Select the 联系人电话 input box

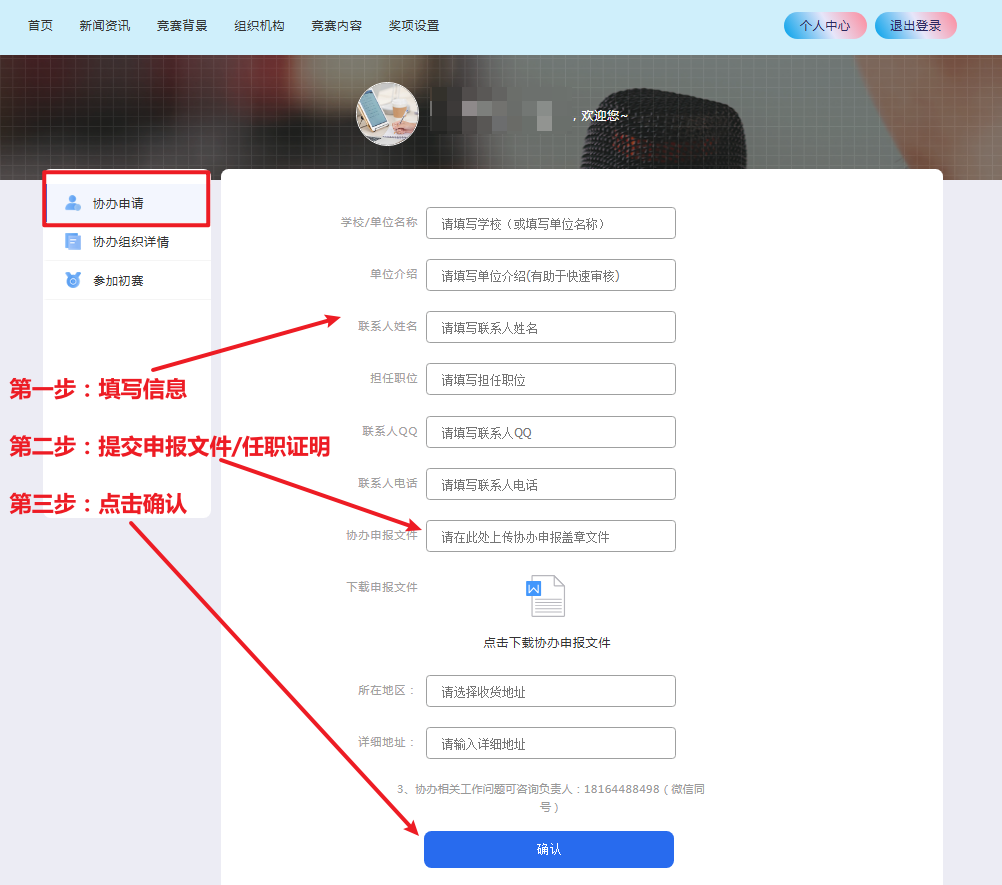click(550, 484)
